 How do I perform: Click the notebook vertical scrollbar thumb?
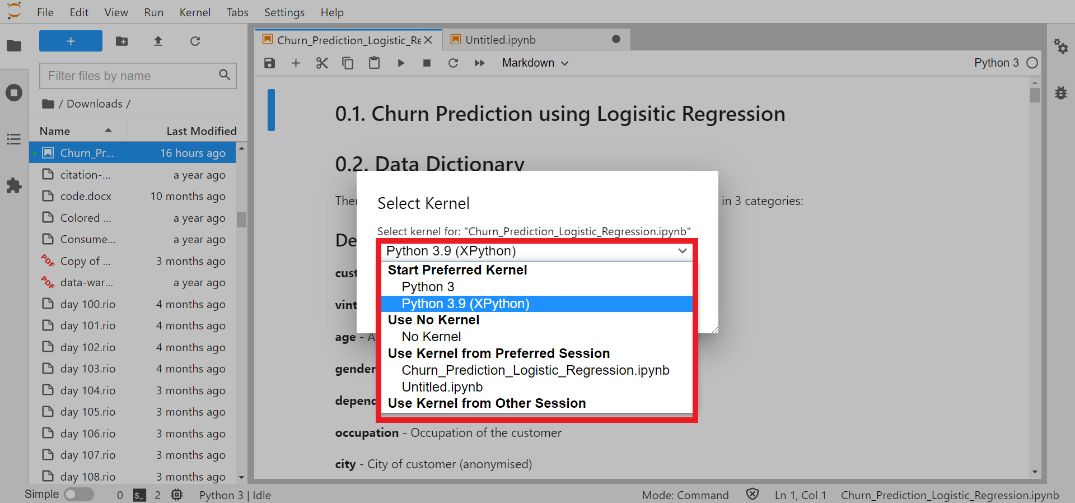(1035, 94)
